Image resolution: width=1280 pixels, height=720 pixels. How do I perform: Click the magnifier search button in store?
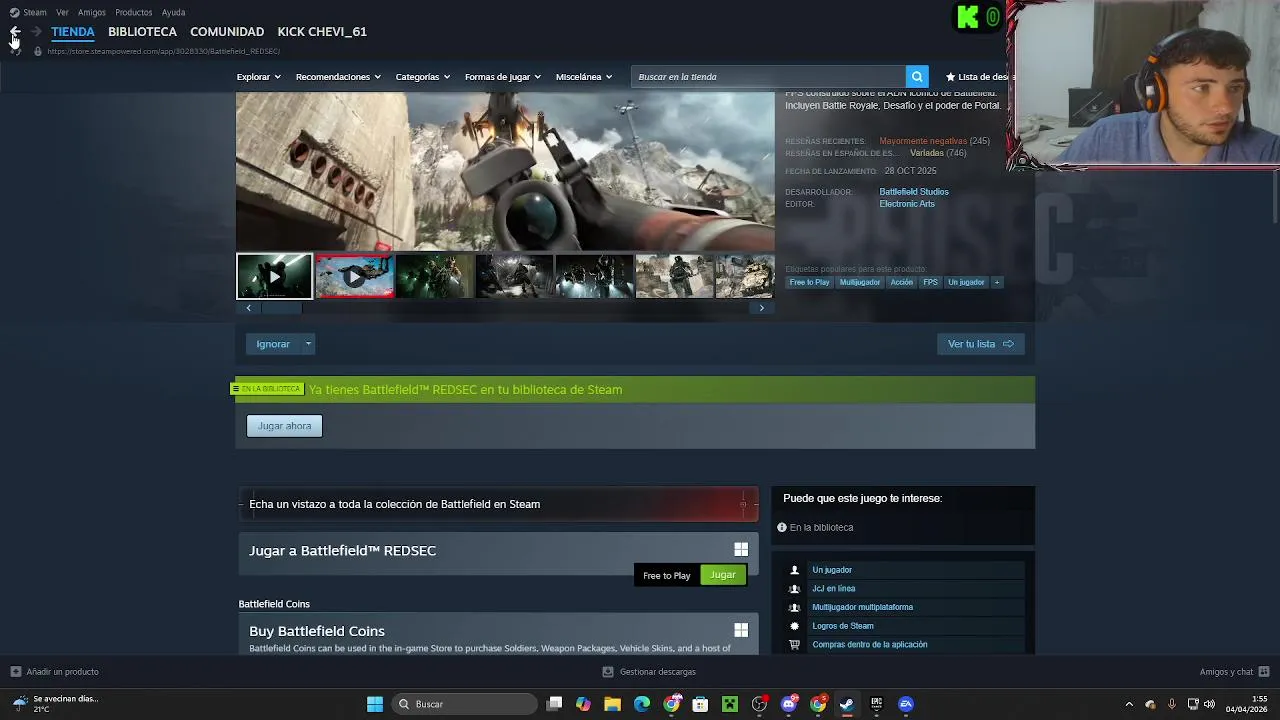click(x=917, y=77)
